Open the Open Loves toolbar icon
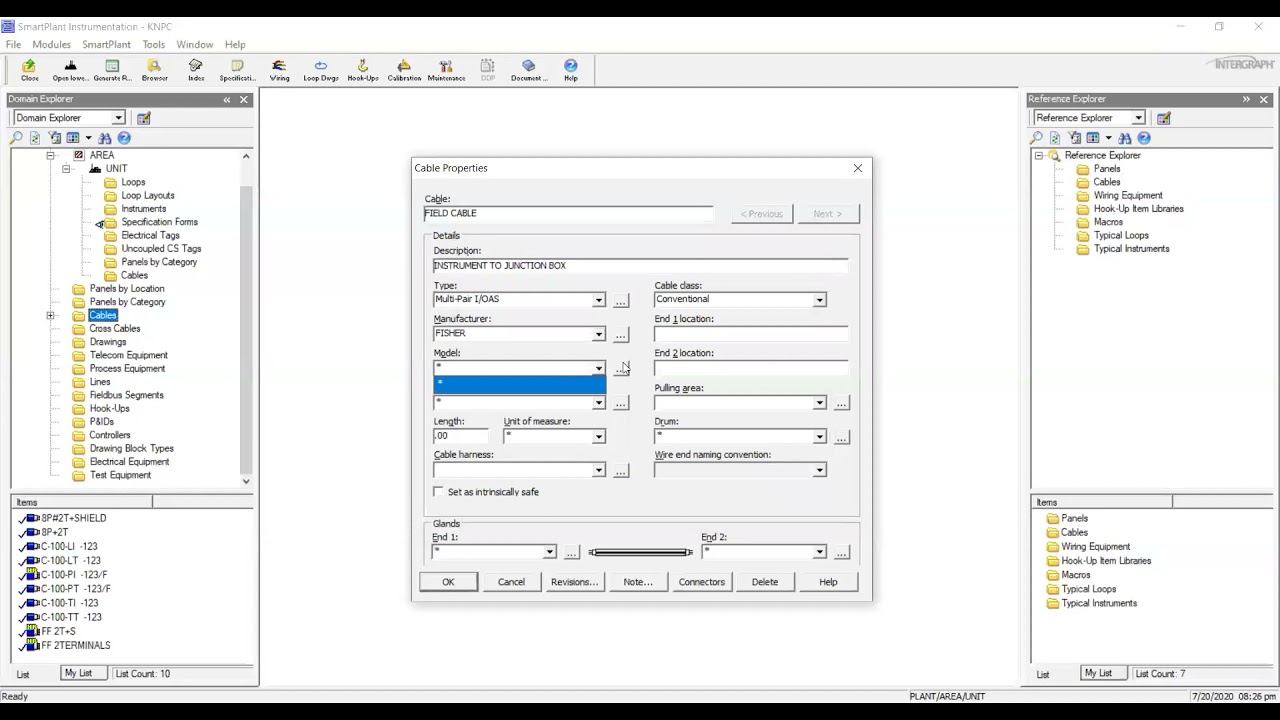The height and width of the screenshot is (720, 1280). tap(70, 70)
